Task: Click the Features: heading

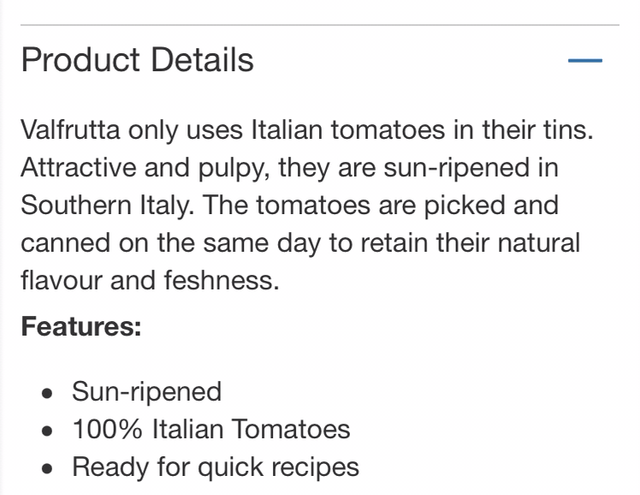Action: coord(82,327)
